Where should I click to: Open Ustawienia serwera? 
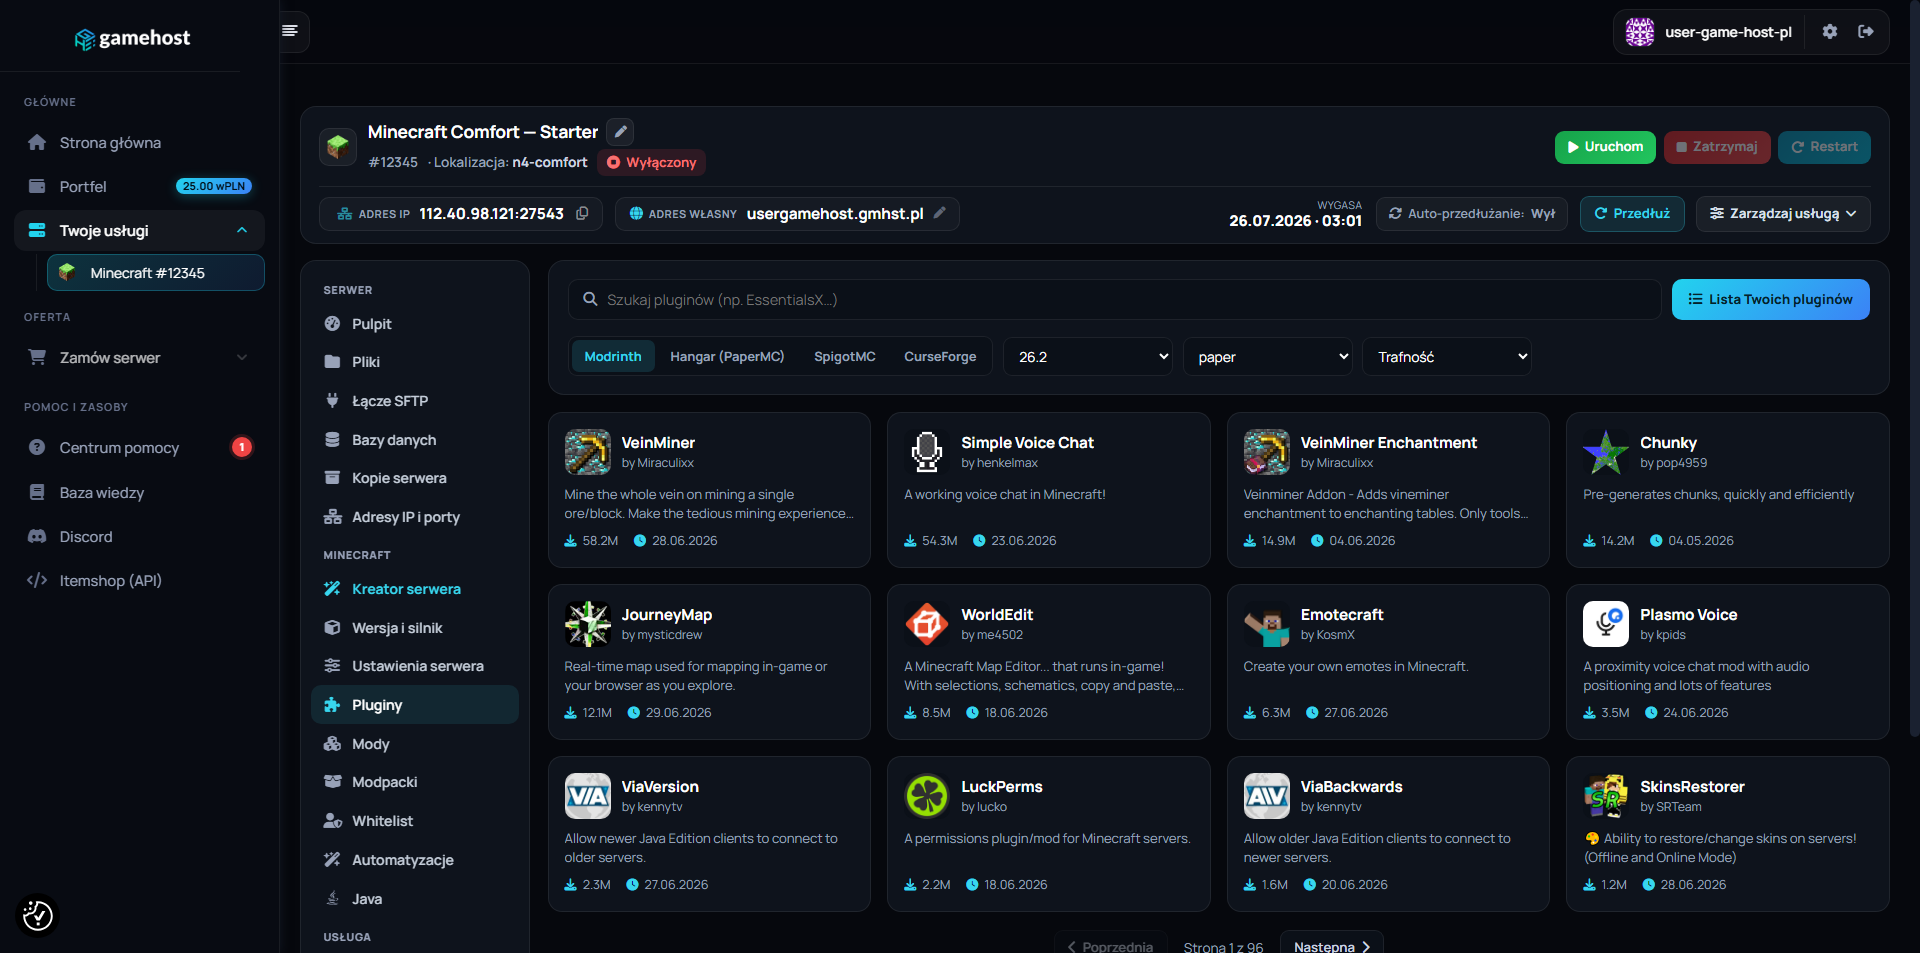pos(415,666)
